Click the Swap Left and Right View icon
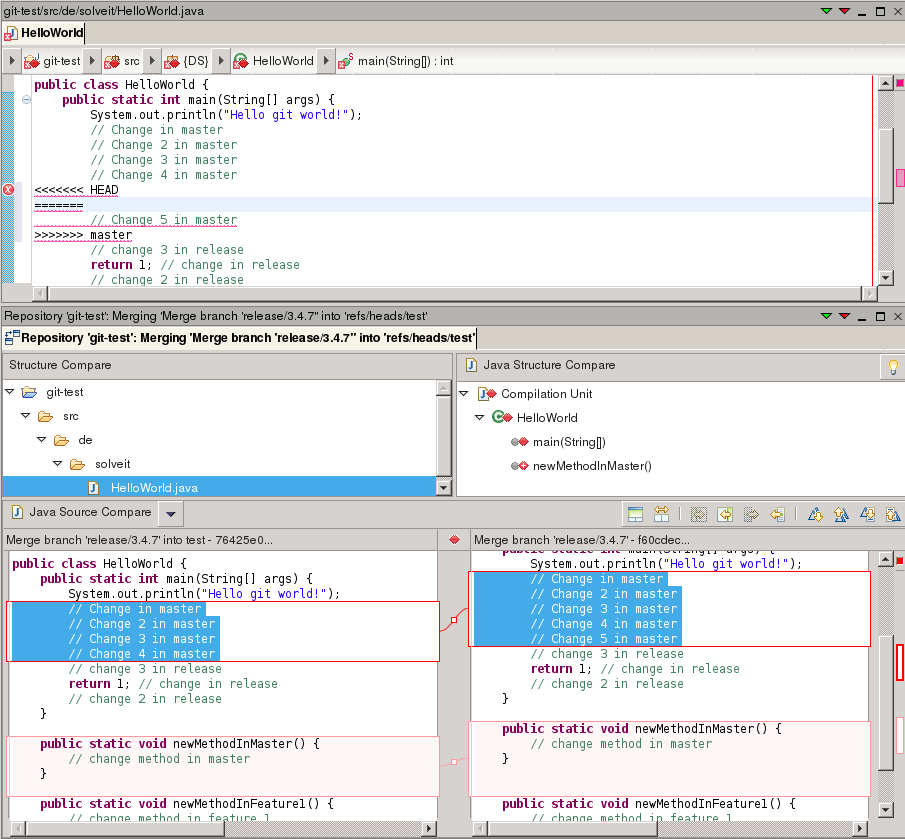Viewport: 905px width, 839px height. point(661,514)
